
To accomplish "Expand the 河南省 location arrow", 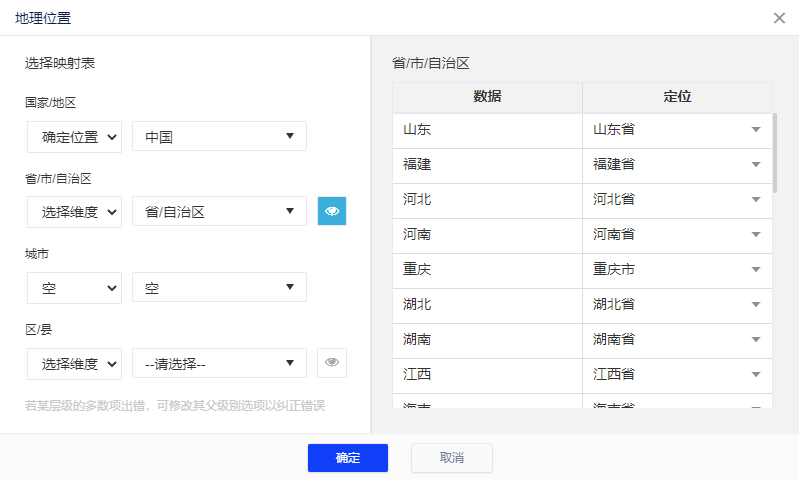I will 756,235.
